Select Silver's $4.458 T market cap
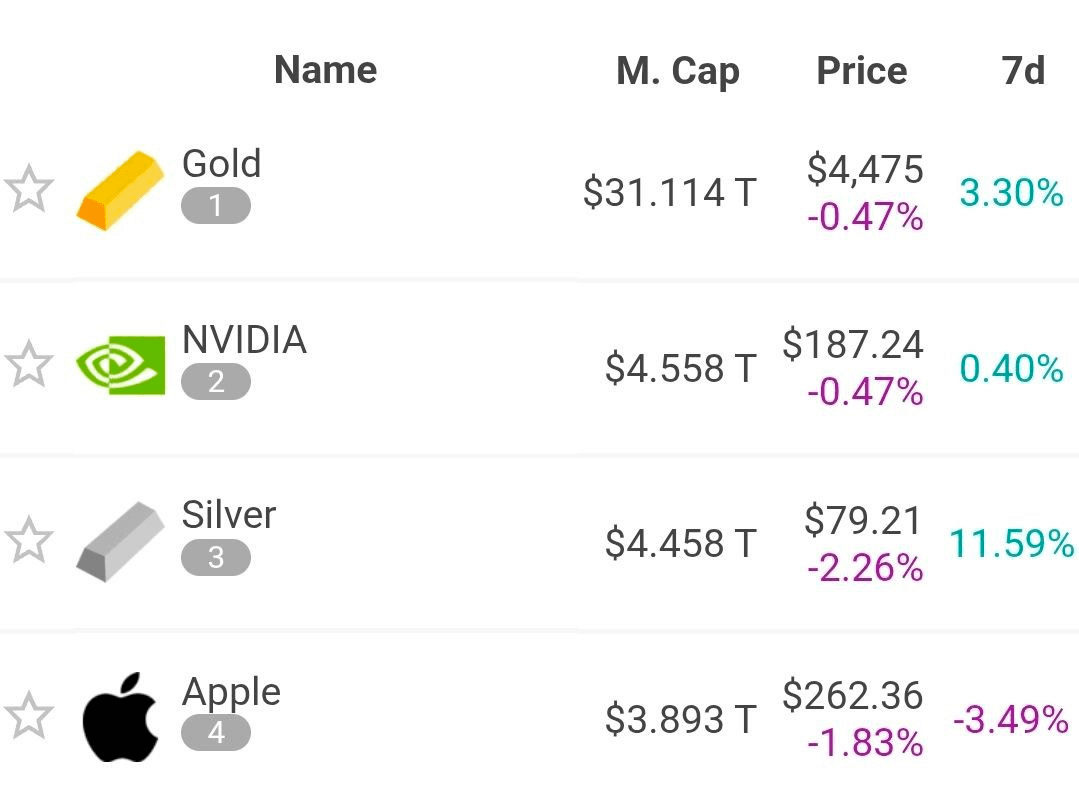This screenshot has height=798, width=1079. [x=680, y=543]
